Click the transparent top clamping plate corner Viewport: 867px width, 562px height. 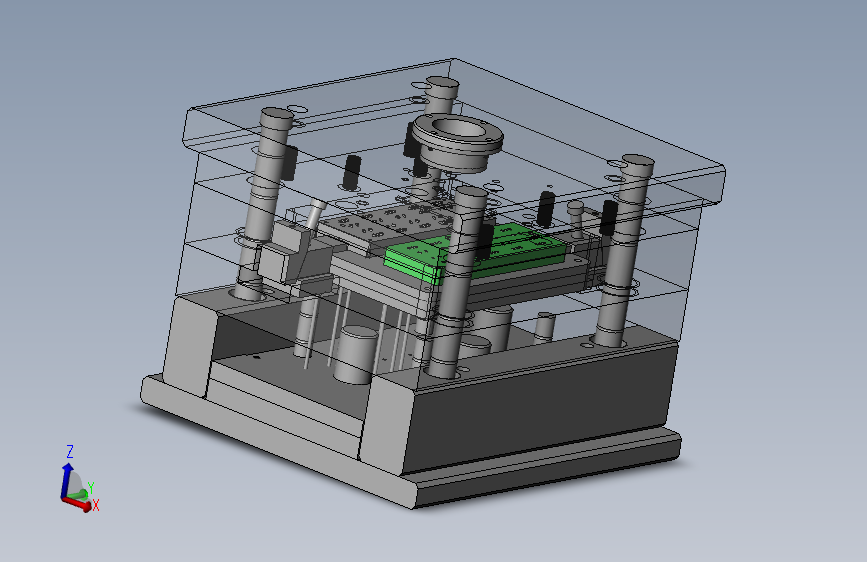tap(713, 183)
